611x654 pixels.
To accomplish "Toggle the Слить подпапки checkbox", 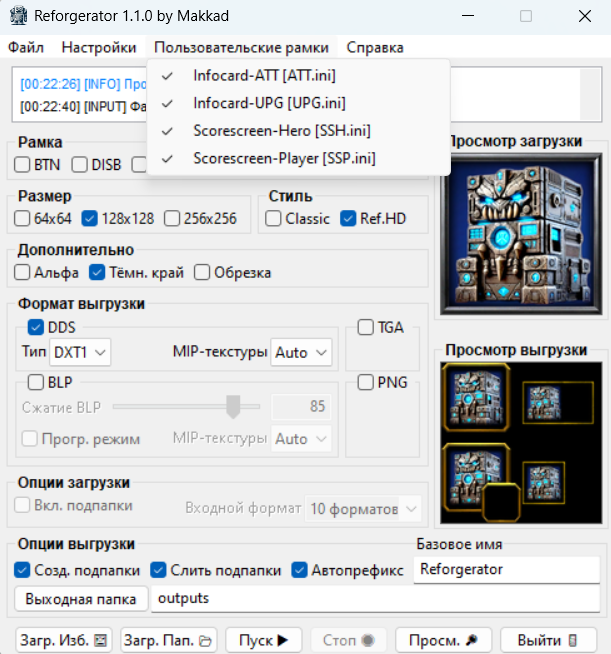I will 158,570.
